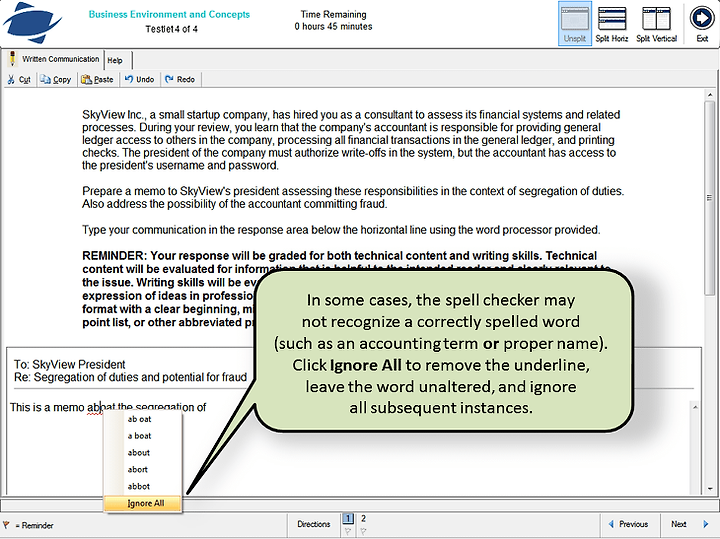Pick the 'a boat' spelling suggestion
Viewport: 720px width, 539px height.
point(139,436)
